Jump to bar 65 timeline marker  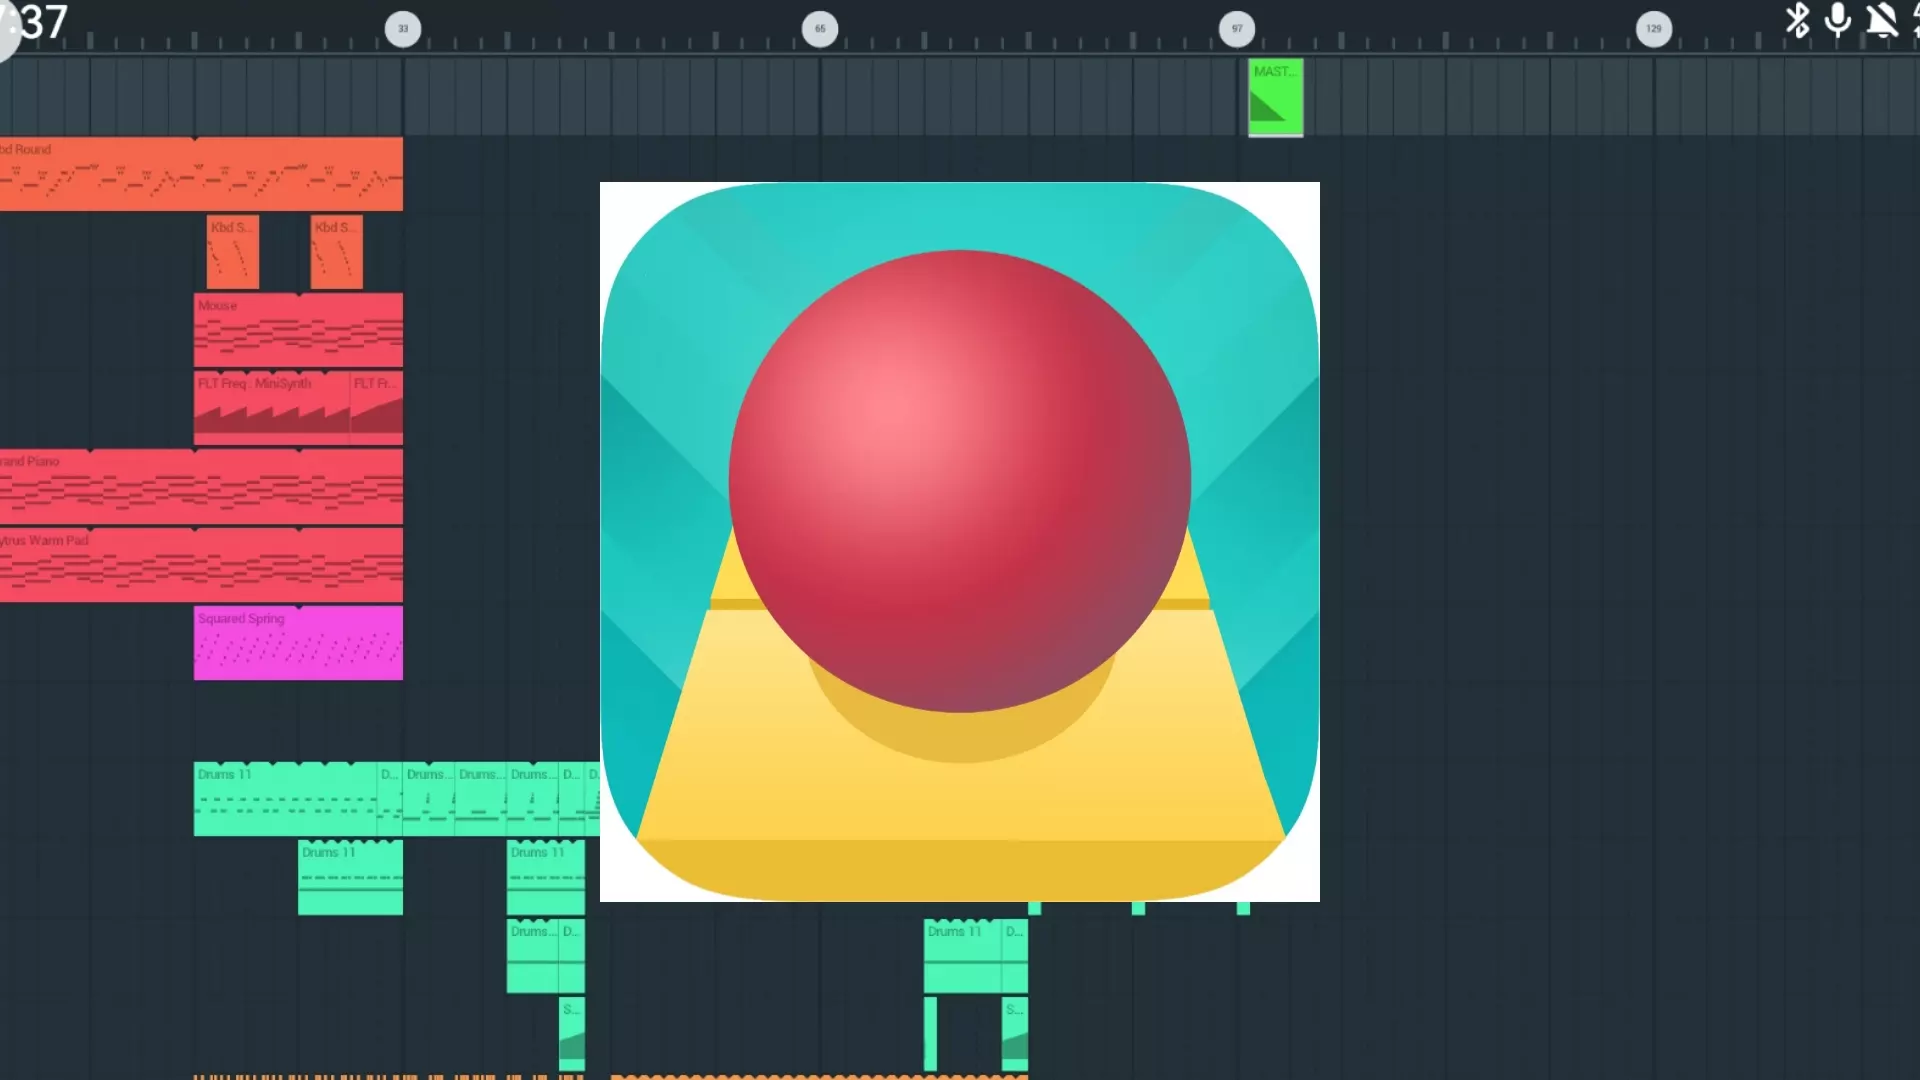tap(820, 29)
